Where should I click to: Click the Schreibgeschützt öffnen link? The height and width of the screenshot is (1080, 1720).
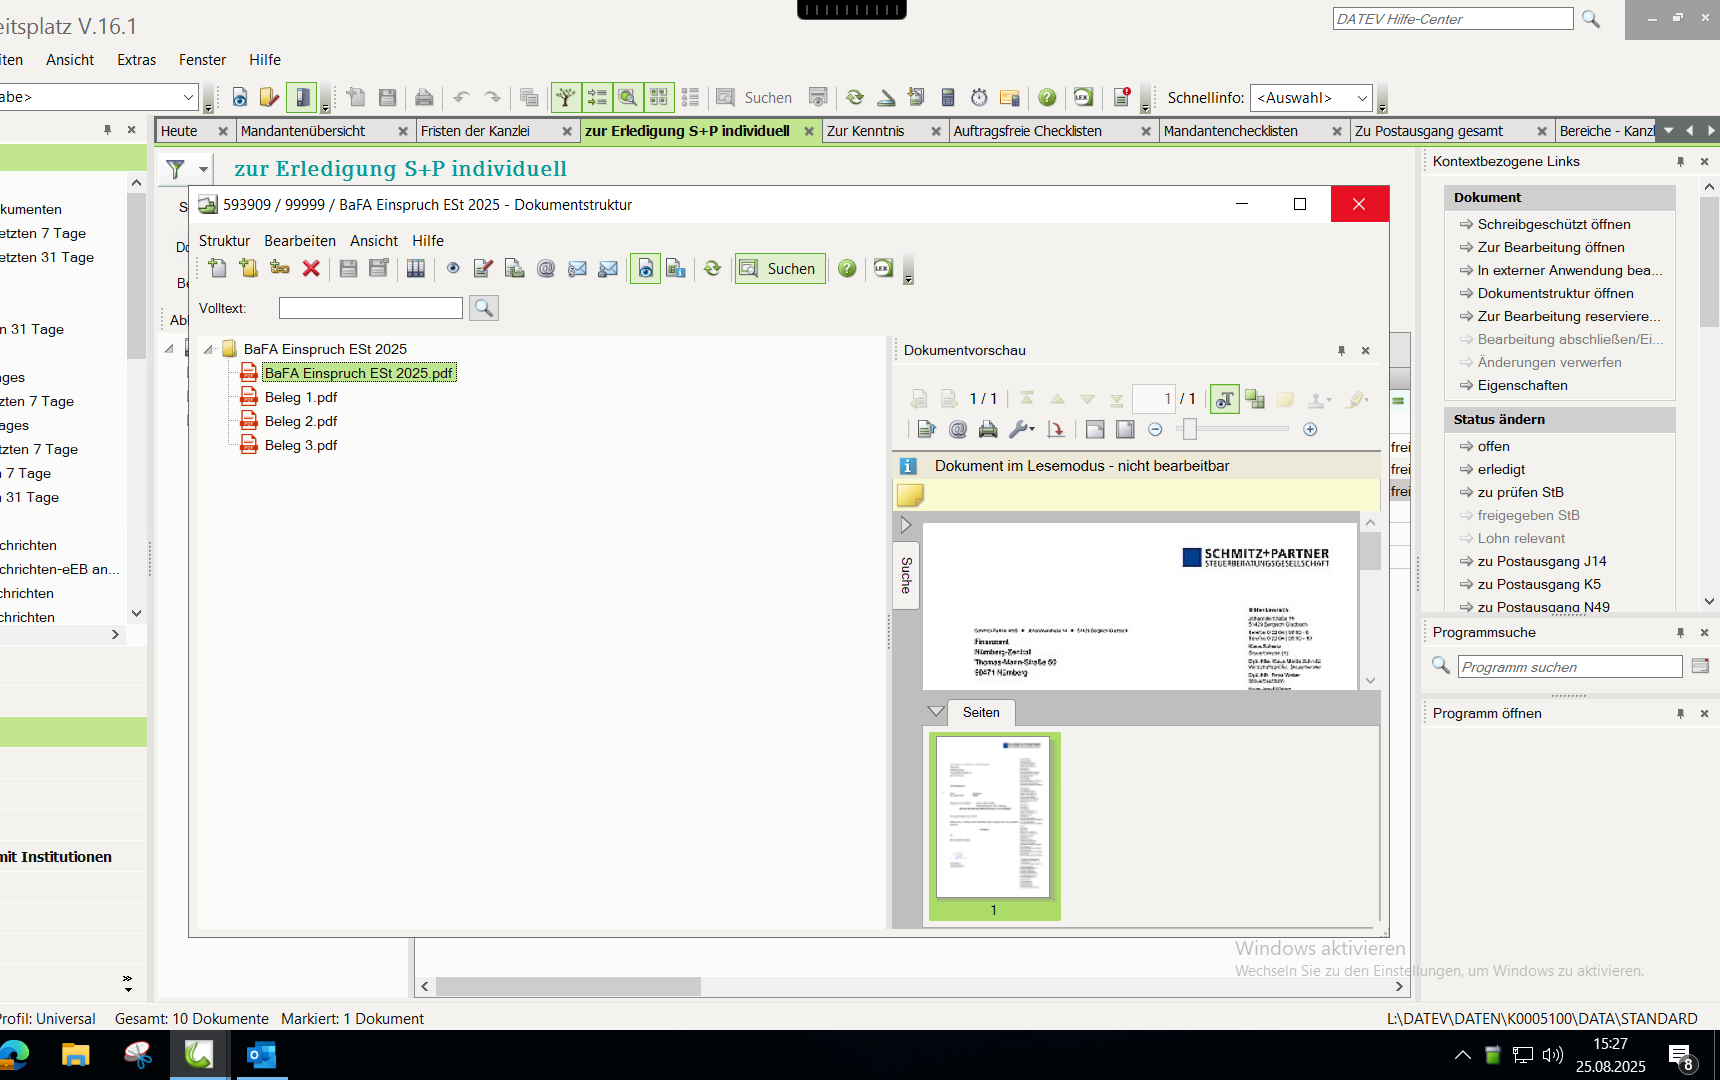click(1553, 224)
